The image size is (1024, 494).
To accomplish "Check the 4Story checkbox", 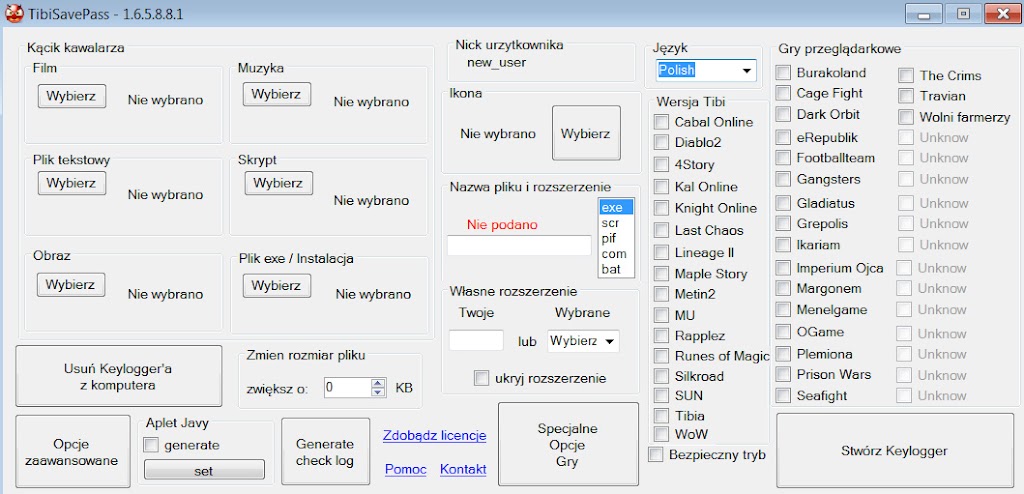I will tap(662, 164).
